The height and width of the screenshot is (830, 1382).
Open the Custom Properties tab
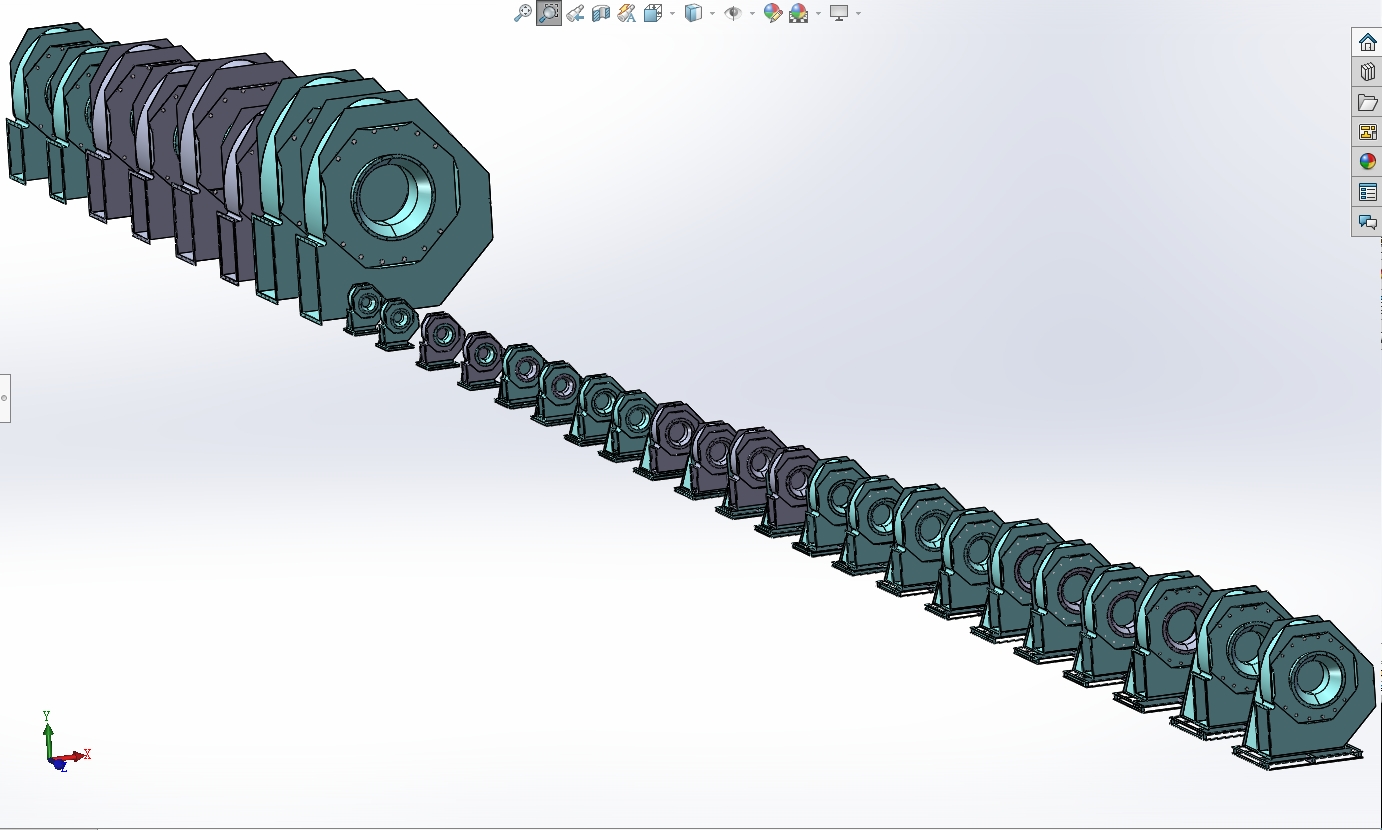coord(1367,192)
